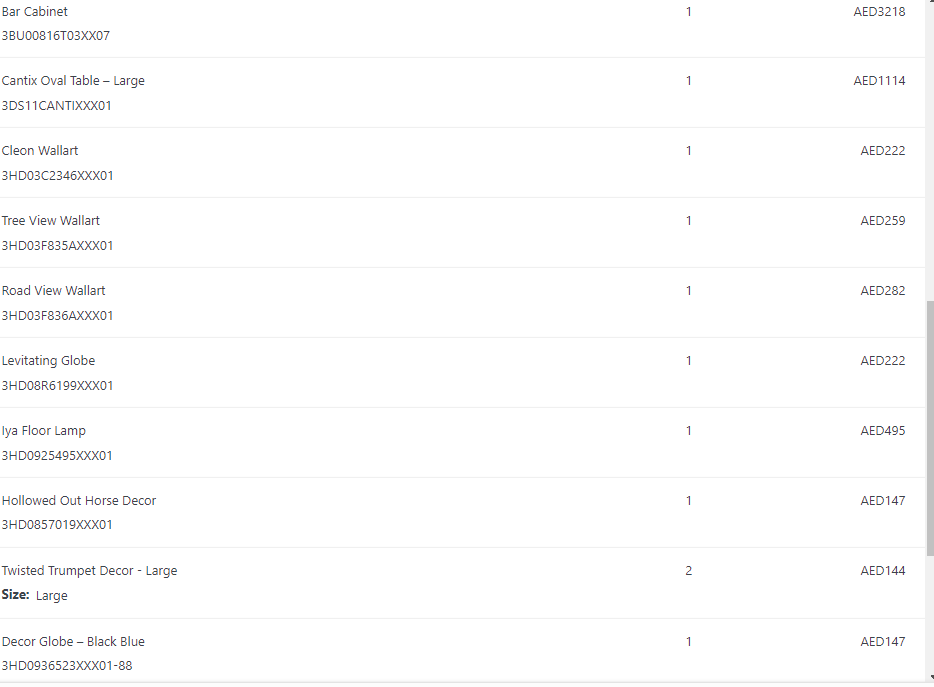Select SKU code 3HD0936523XXX01-88
The width and height of the screenshot is (934, 687).
(x=66, y=666)
